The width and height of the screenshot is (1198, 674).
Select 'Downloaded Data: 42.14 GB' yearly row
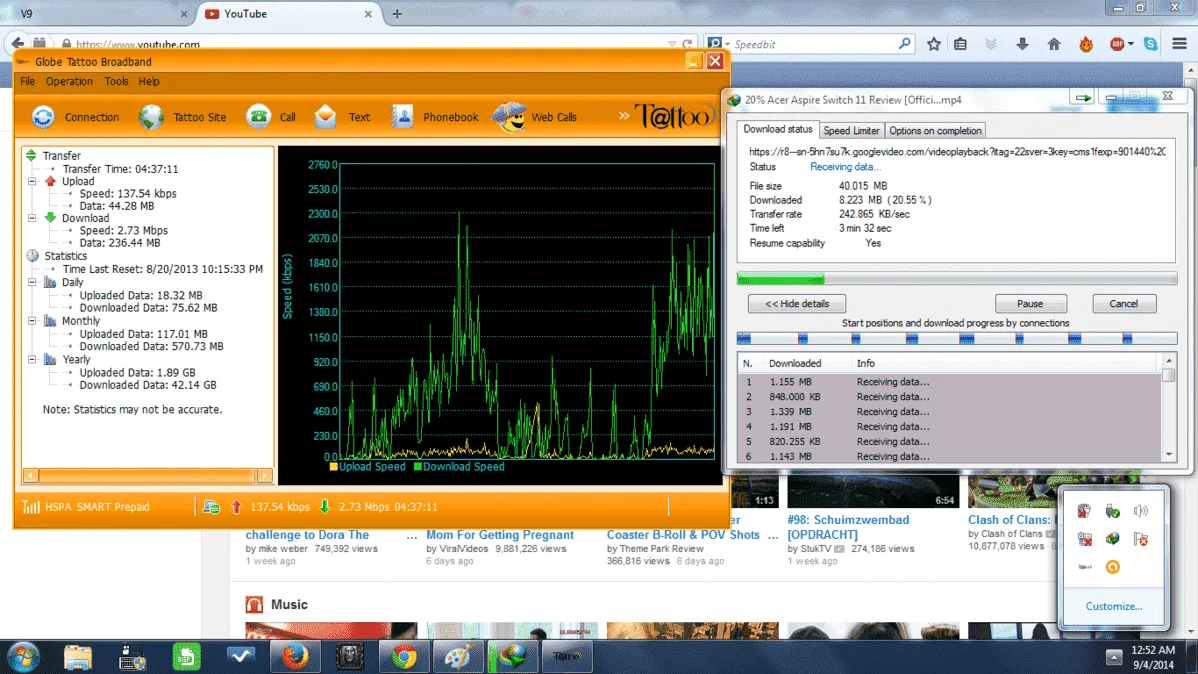point(147,385)
